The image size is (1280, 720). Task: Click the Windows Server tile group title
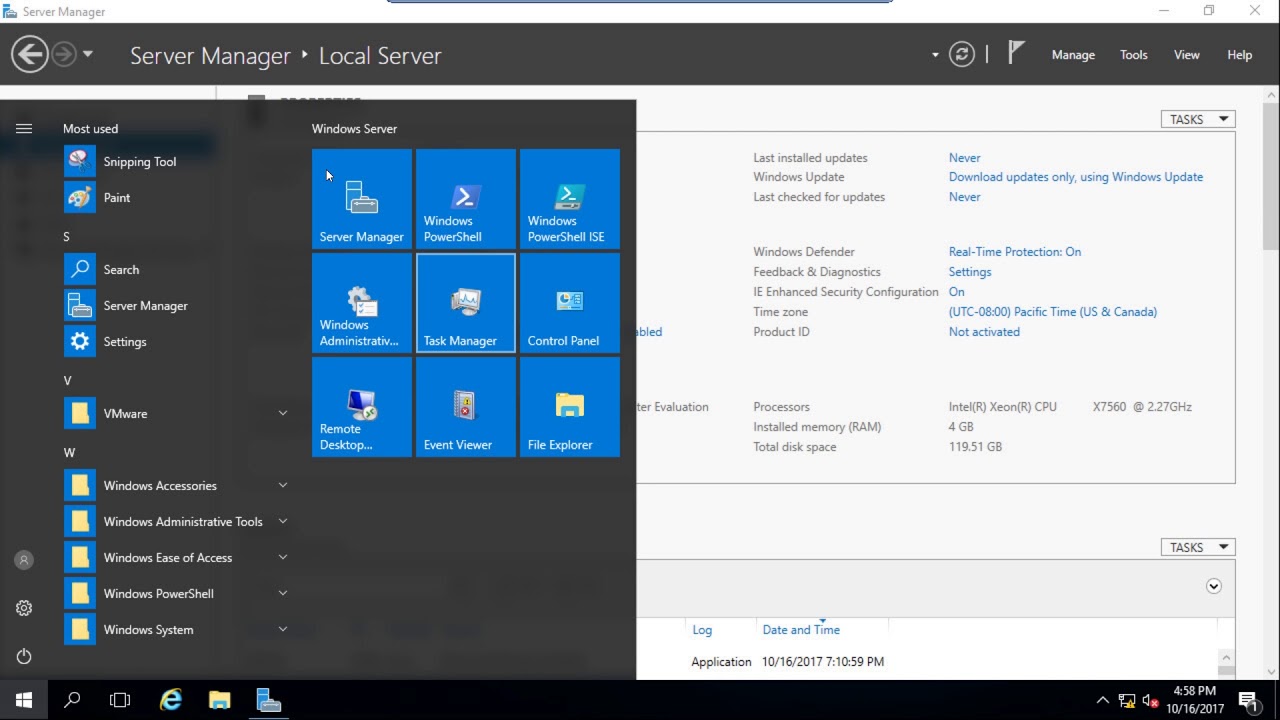point(354,129)
